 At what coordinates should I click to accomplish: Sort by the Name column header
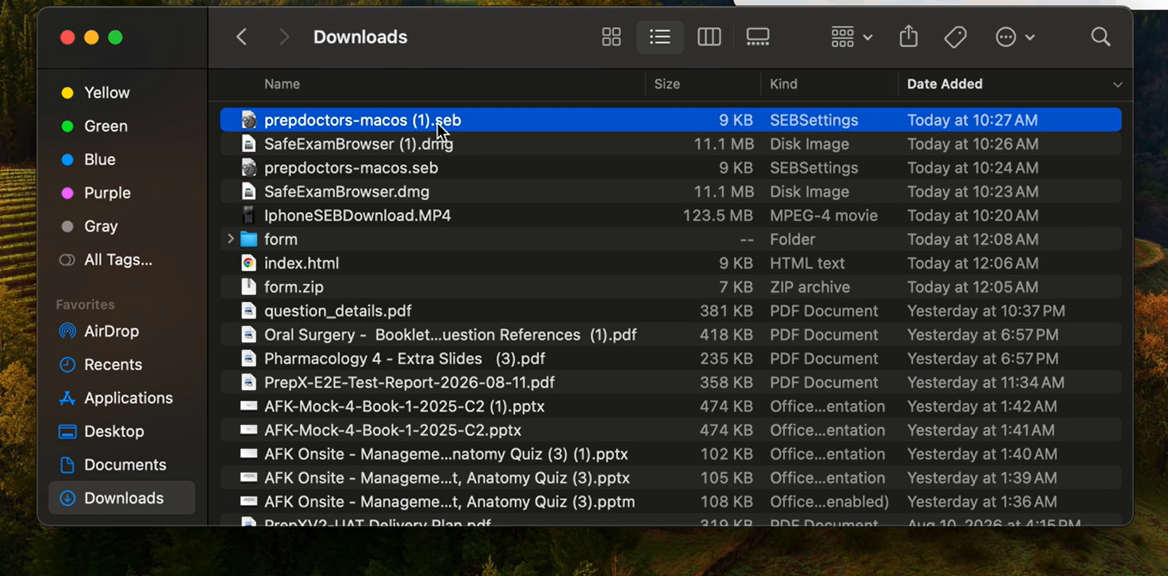[x=282, y=84]
